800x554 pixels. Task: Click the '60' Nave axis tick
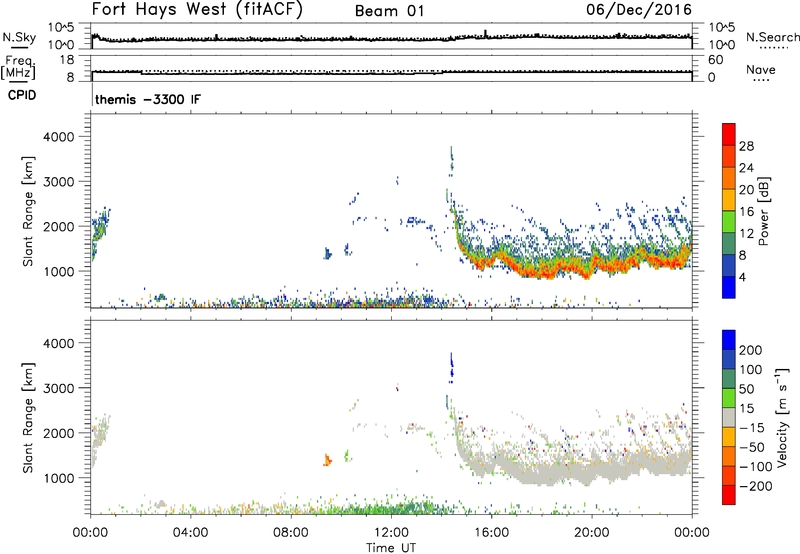pos(715,60)
